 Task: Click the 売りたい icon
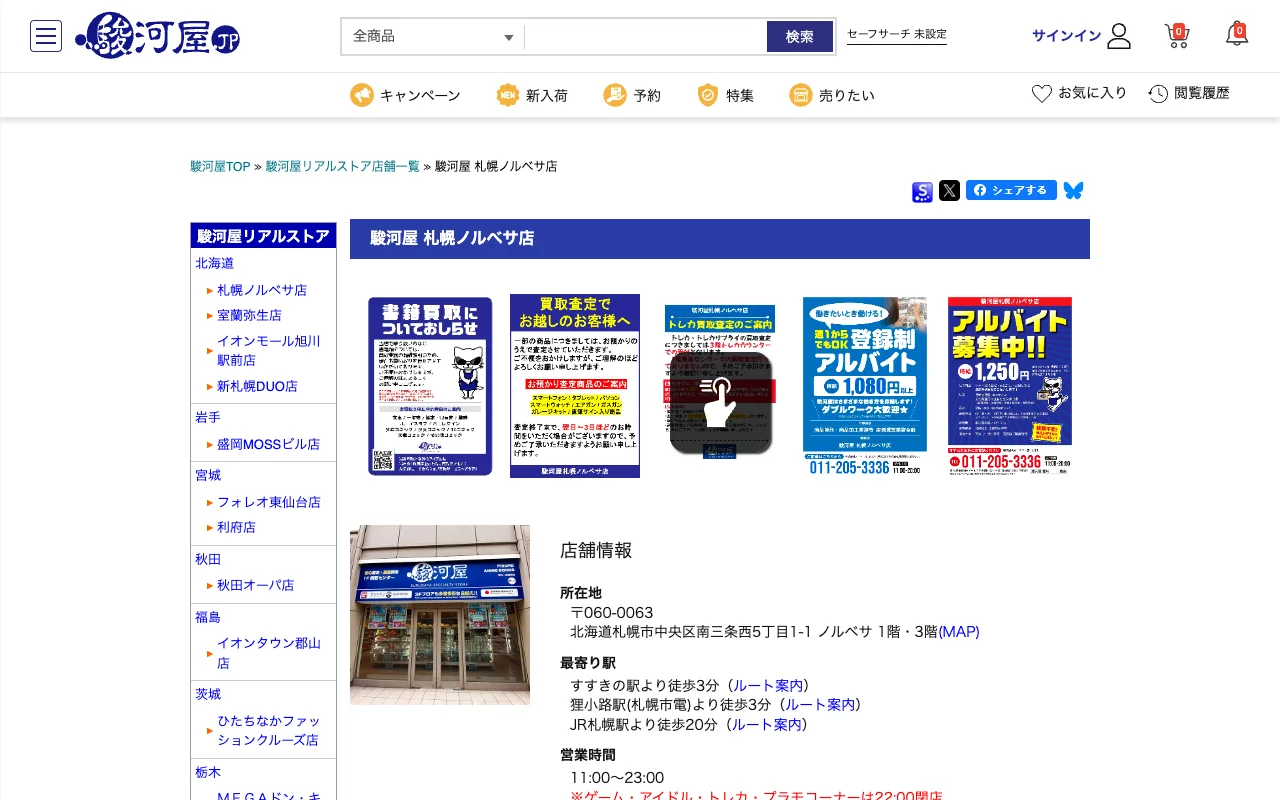tap(800, 95)
